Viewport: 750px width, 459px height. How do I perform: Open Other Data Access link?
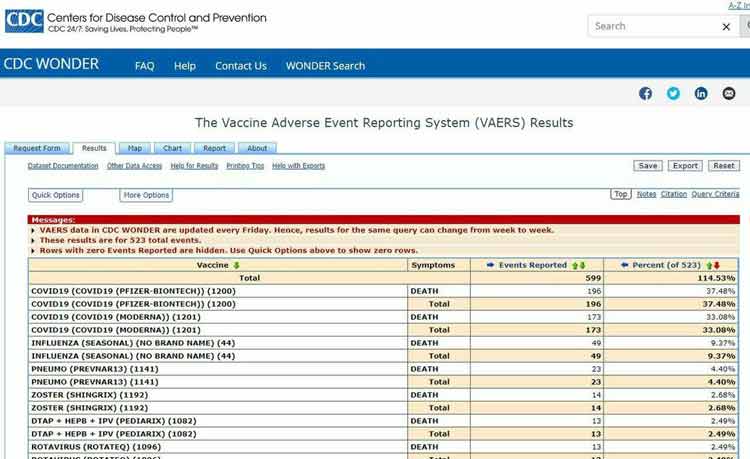pos(134,166)
